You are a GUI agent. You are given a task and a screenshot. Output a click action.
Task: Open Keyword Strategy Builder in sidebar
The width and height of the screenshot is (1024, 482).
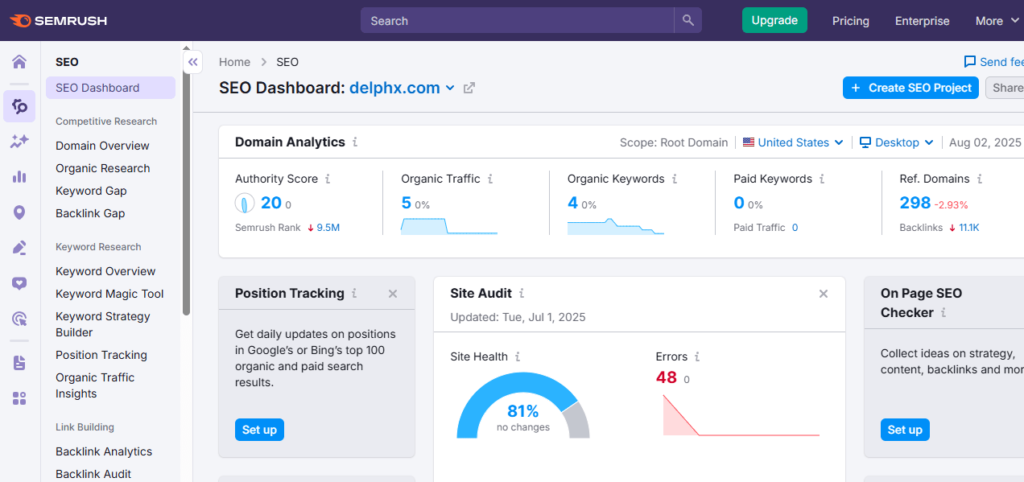click(103, 325)
